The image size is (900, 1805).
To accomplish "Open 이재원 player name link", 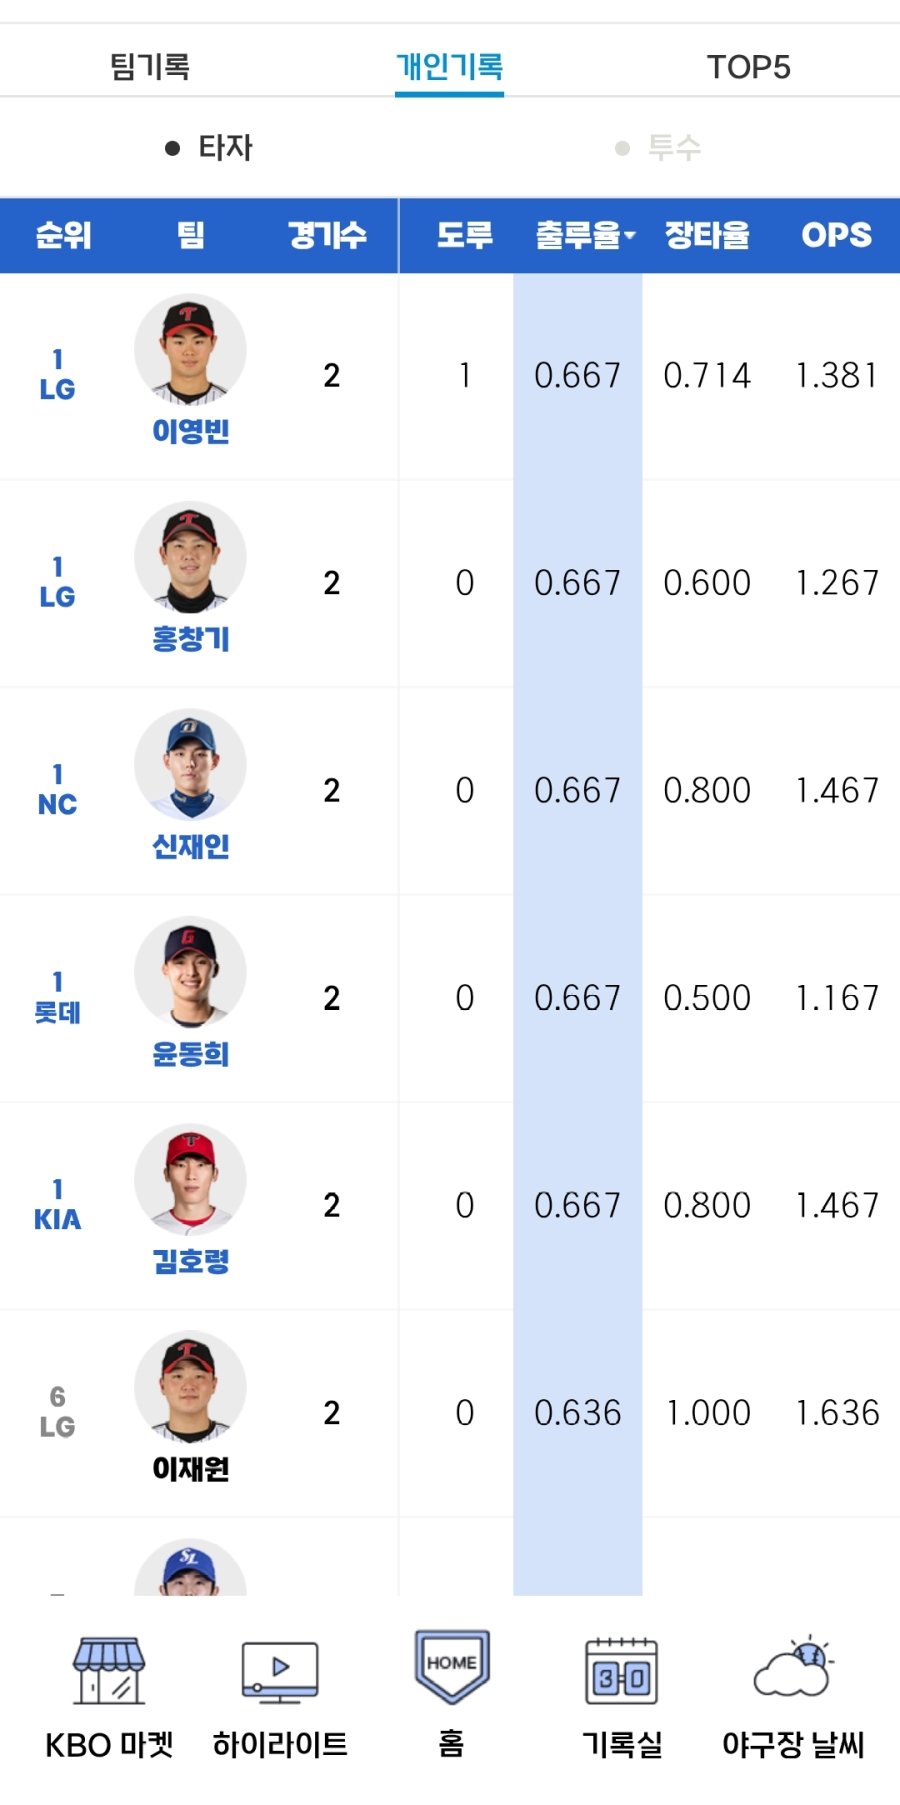I will coord(190,1469).
